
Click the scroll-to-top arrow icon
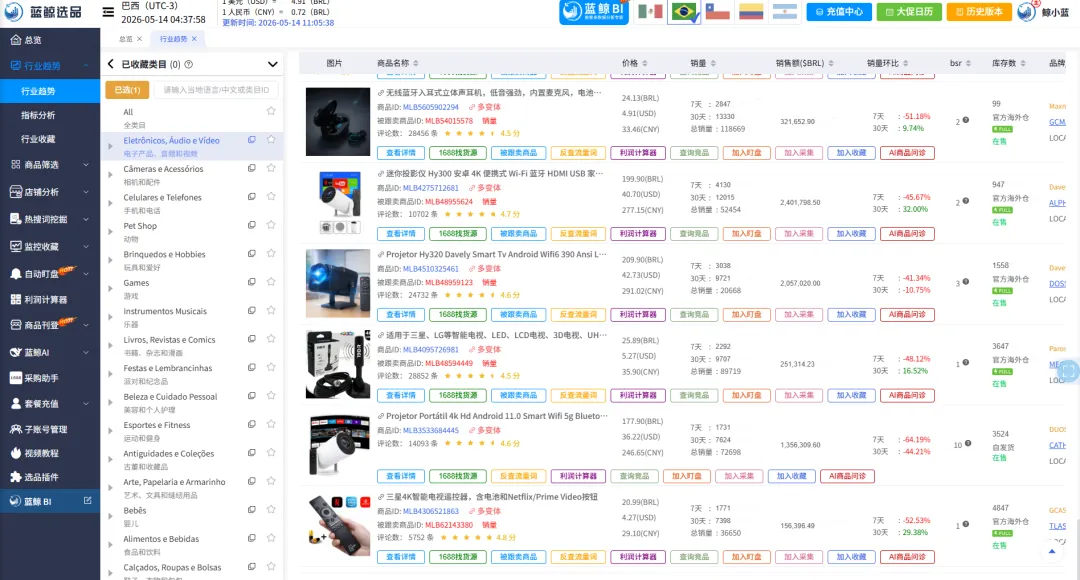[x=1052, y=551]
